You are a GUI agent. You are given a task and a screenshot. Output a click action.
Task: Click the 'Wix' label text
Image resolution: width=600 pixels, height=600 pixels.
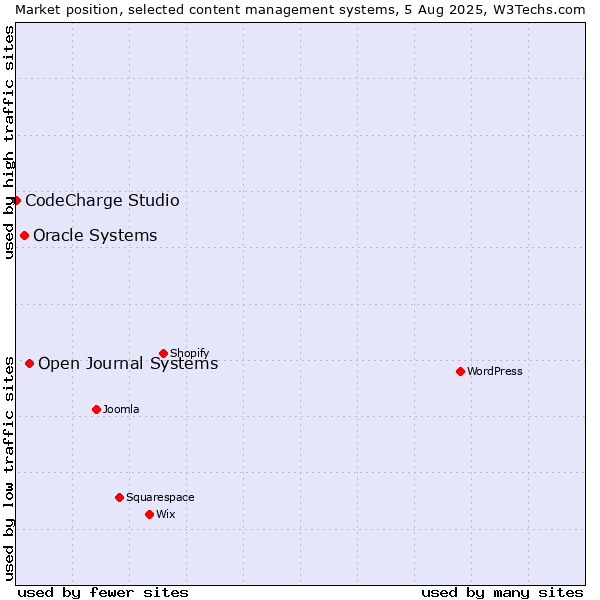tap(165, 514)
